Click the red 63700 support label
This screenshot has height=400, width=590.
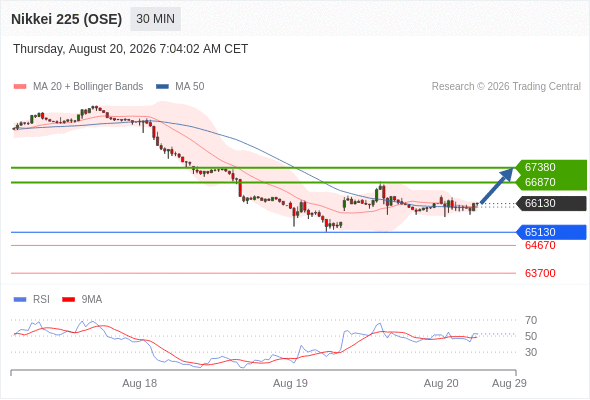point(540,273)
